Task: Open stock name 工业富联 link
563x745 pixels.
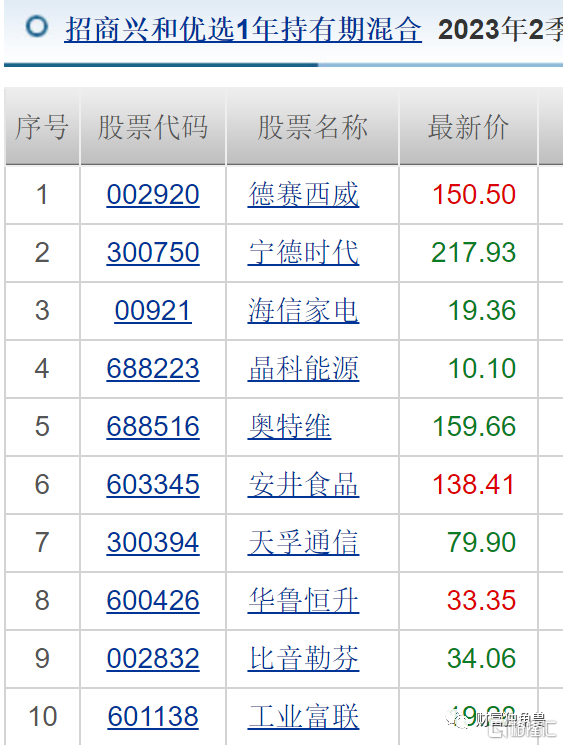Action: tap(304, 716)
